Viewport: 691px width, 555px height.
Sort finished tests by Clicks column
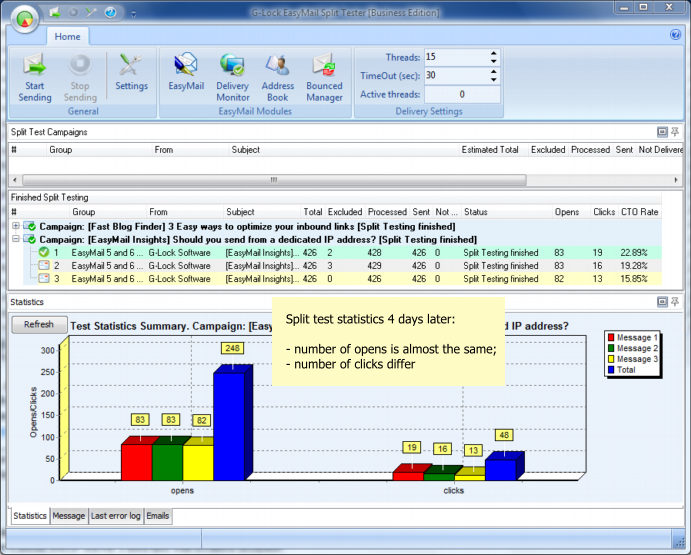(x=604, y=212)
